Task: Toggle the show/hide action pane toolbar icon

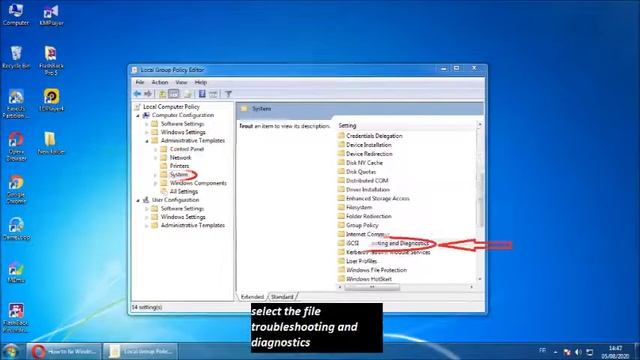Action: (x=213, y=94)
